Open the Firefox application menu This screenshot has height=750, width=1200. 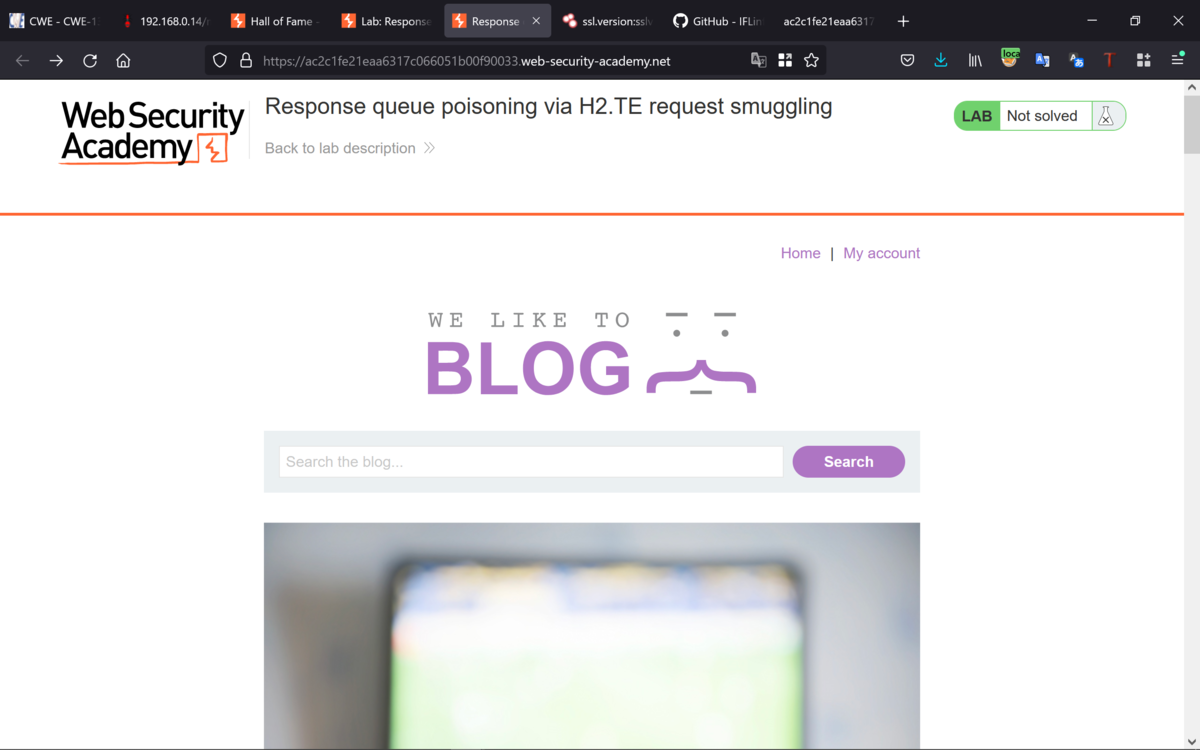(x=1178, y=61)
